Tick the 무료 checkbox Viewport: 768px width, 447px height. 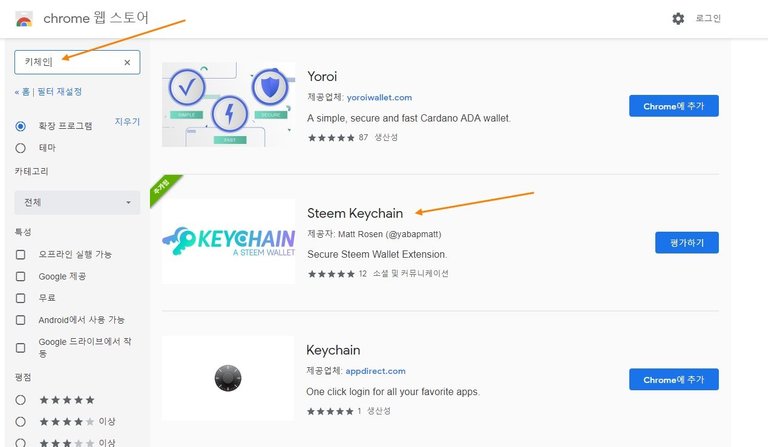(x=21, y=298)
